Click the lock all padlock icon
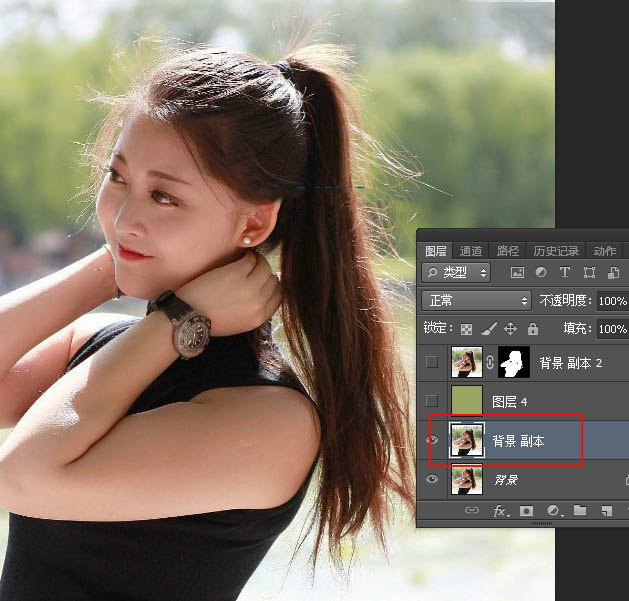The image size is (629, 601). [x=533, y=328]
